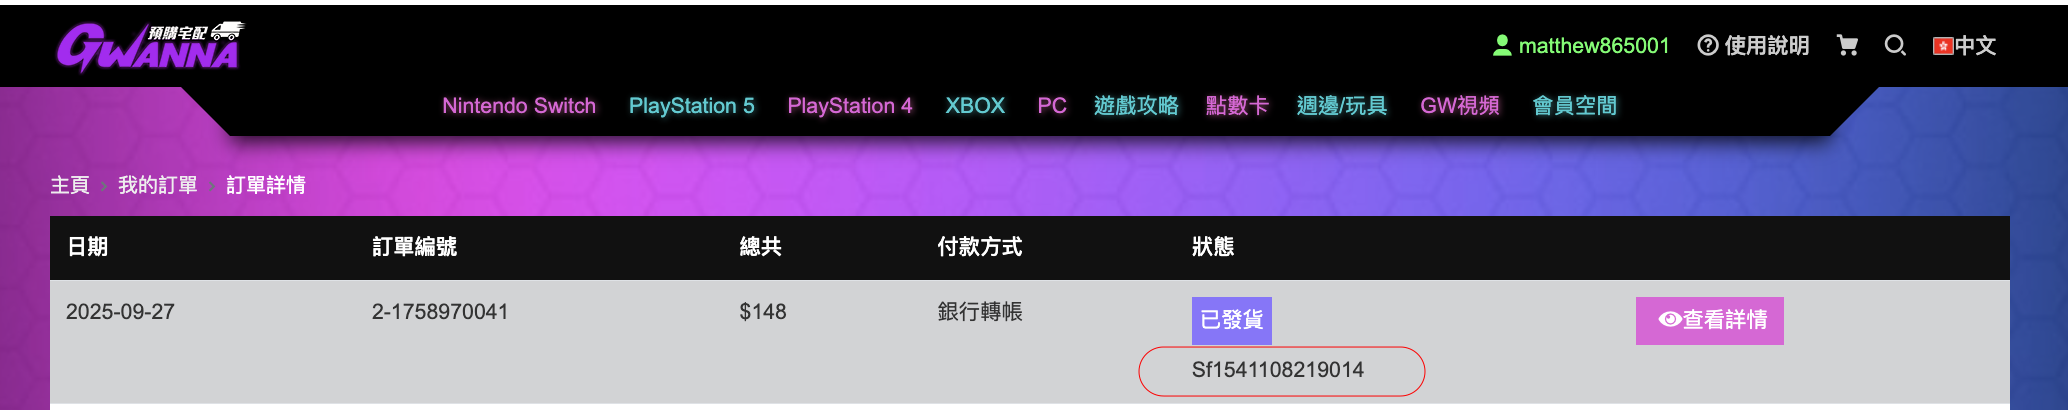This screenshot has height=410, width=2068.
Task: Go back to 我的訂單 breadcrumb
Action: [x=157, y=185]
